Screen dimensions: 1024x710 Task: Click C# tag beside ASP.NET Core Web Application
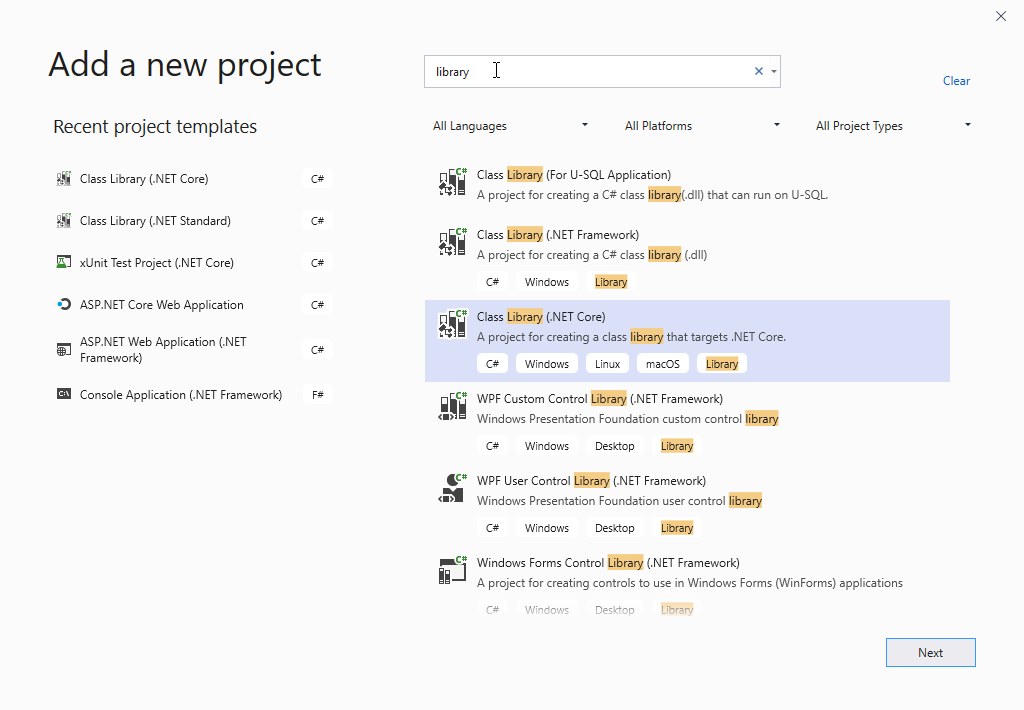click(317, 304)
